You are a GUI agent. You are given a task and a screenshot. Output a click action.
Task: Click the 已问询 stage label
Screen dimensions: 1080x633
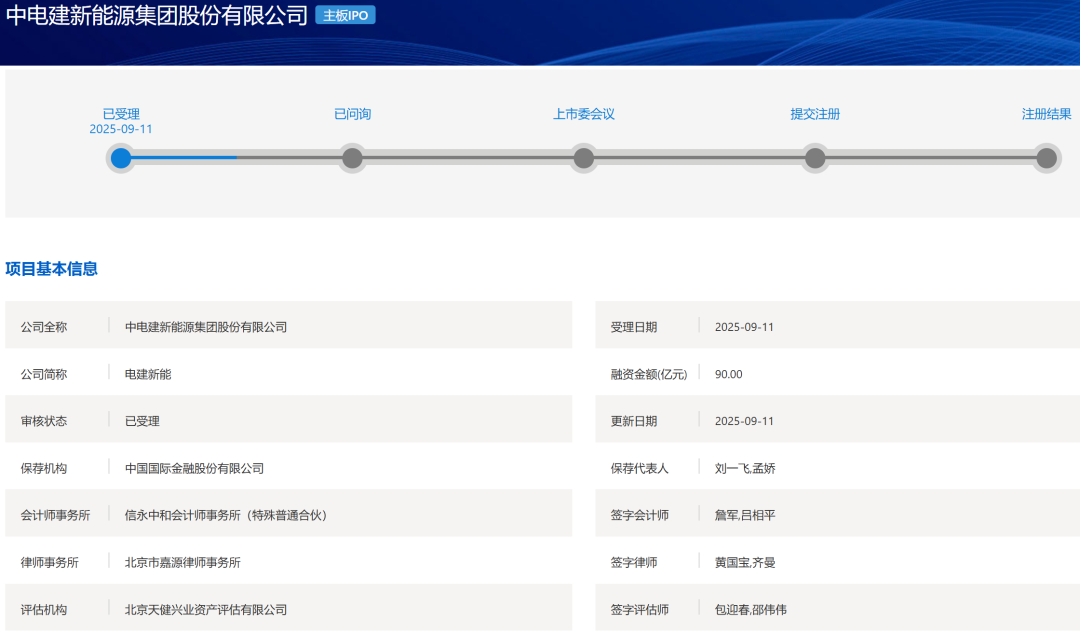352,114
